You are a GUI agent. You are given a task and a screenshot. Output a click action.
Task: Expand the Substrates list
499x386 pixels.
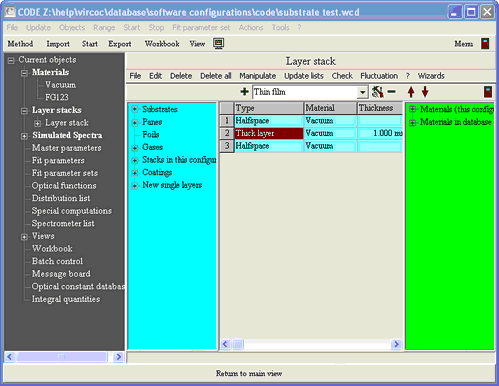[x=135, y=109]
